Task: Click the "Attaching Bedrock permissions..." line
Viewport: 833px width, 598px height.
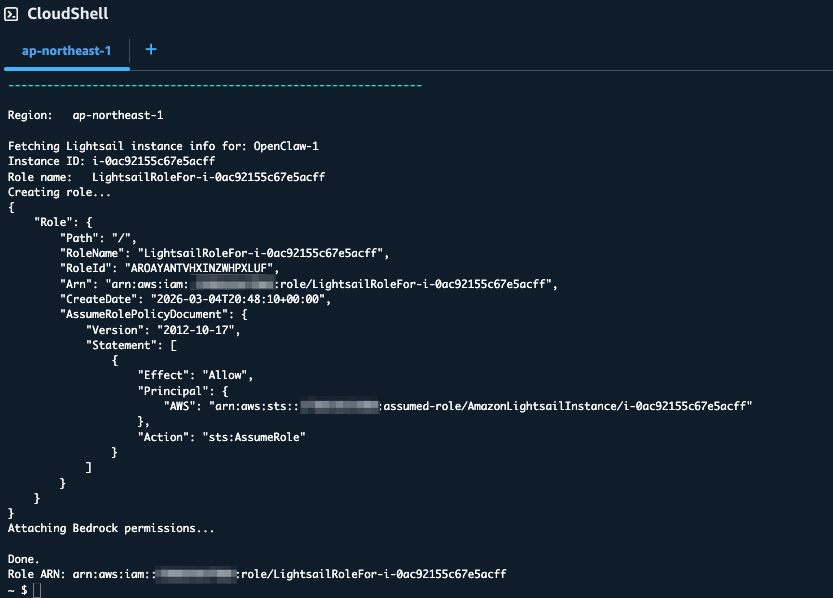Action: (110, 527)
